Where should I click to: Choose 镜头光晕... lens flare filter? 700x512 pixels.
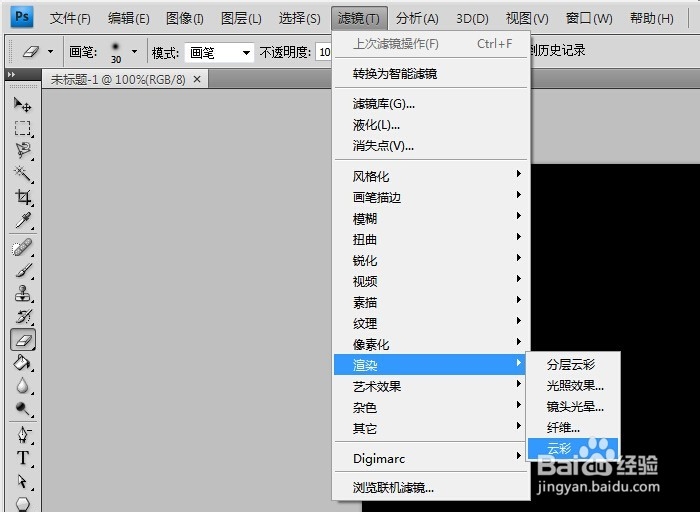(x=573, y=407)
